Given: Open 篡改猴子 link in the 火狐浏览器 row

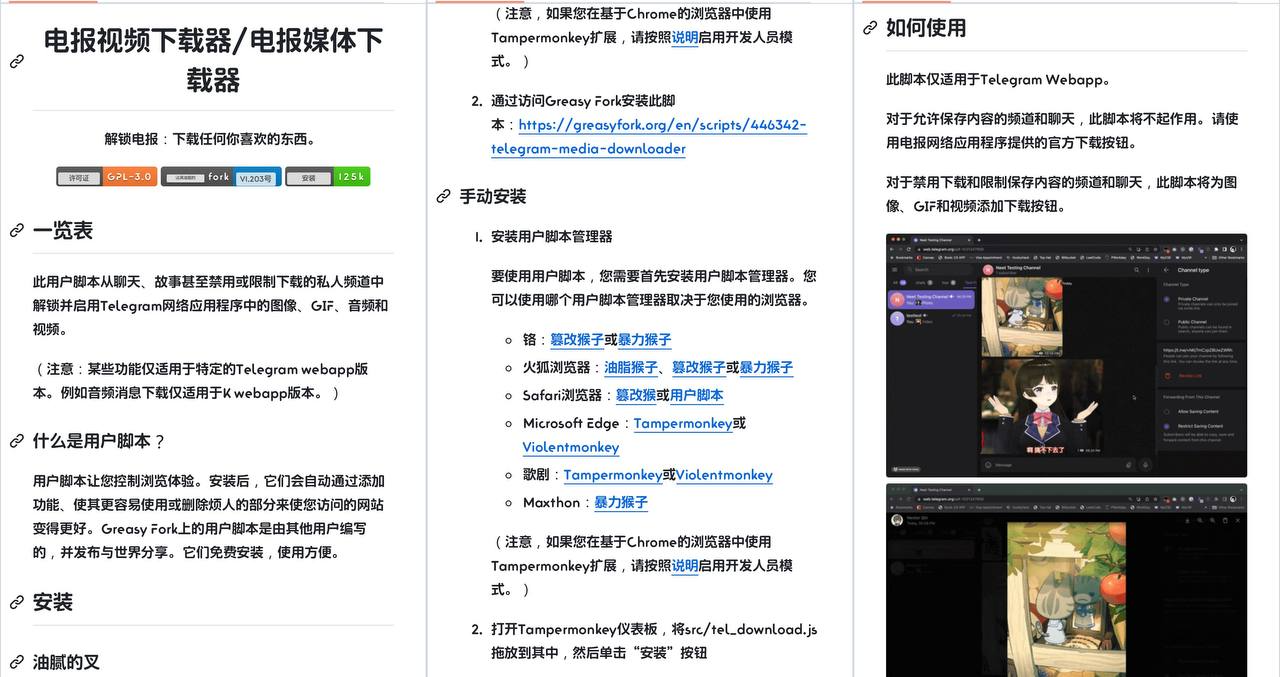Looking at the screenshot, I should [699, 368].
